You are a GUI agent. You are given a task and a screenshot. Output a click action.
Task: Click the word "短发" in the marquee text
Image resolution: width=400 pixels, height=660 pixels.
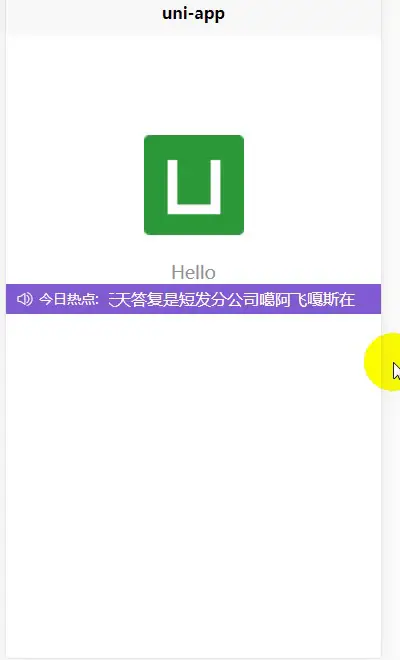[x=195, y=299]
